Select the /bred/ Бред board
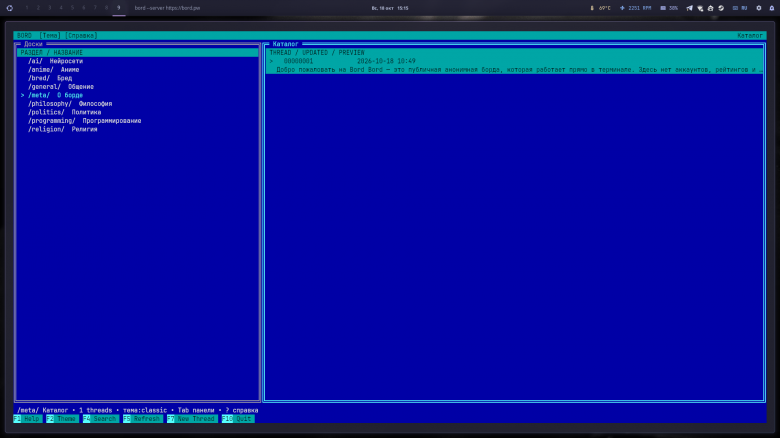This screenshot has height=438, width=780. click(x=138, y=78)
